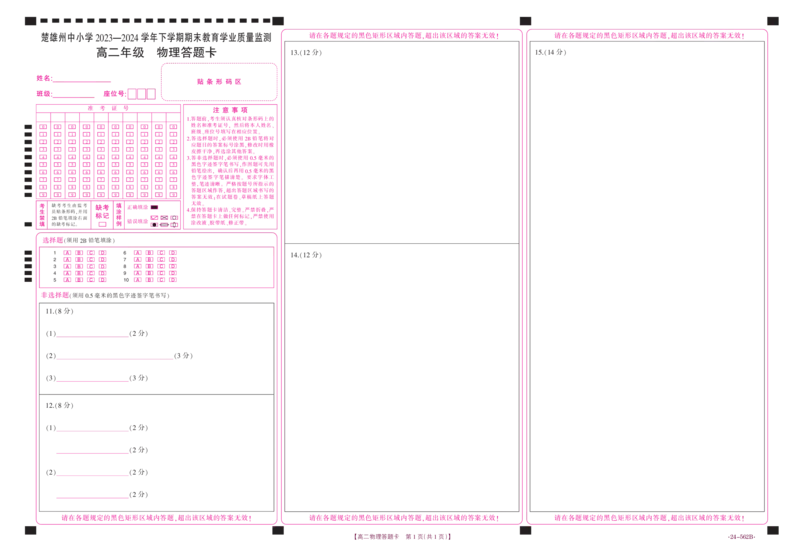Click the lower half of the middle panel
This screenshot has height=553, width=800.
402,380
